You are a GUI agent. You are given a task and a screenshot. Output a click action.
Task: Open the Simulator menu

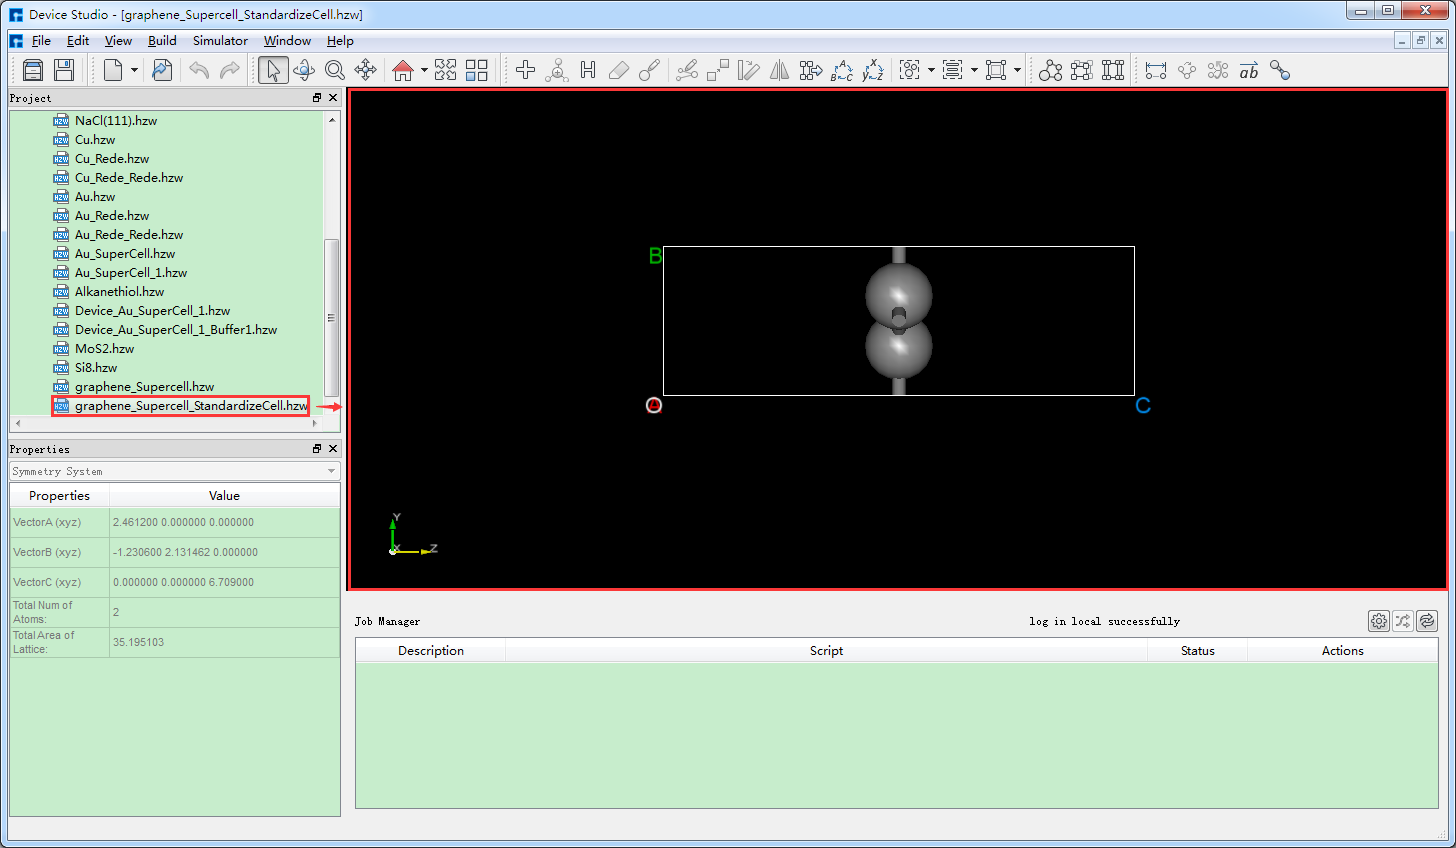point(220,41)
